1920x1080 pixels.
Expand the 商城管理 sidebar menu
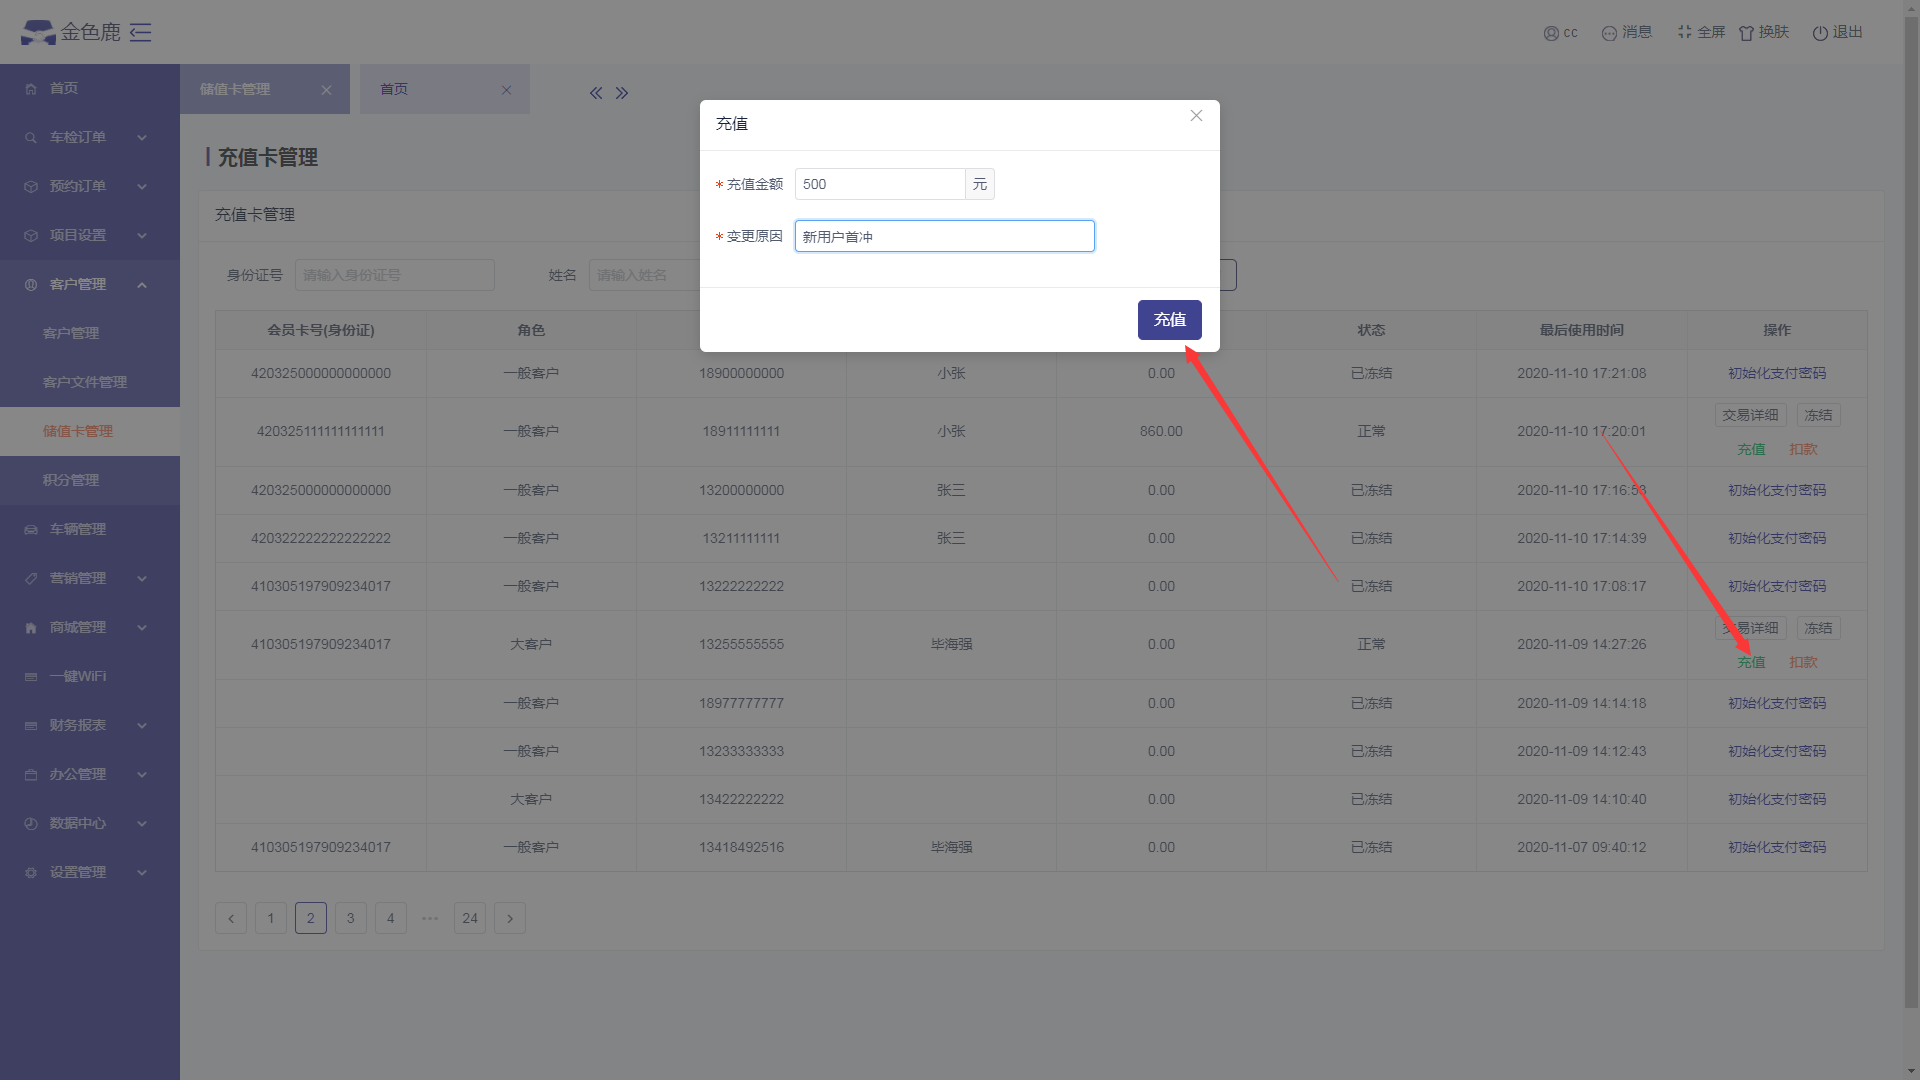click(90, 627)
